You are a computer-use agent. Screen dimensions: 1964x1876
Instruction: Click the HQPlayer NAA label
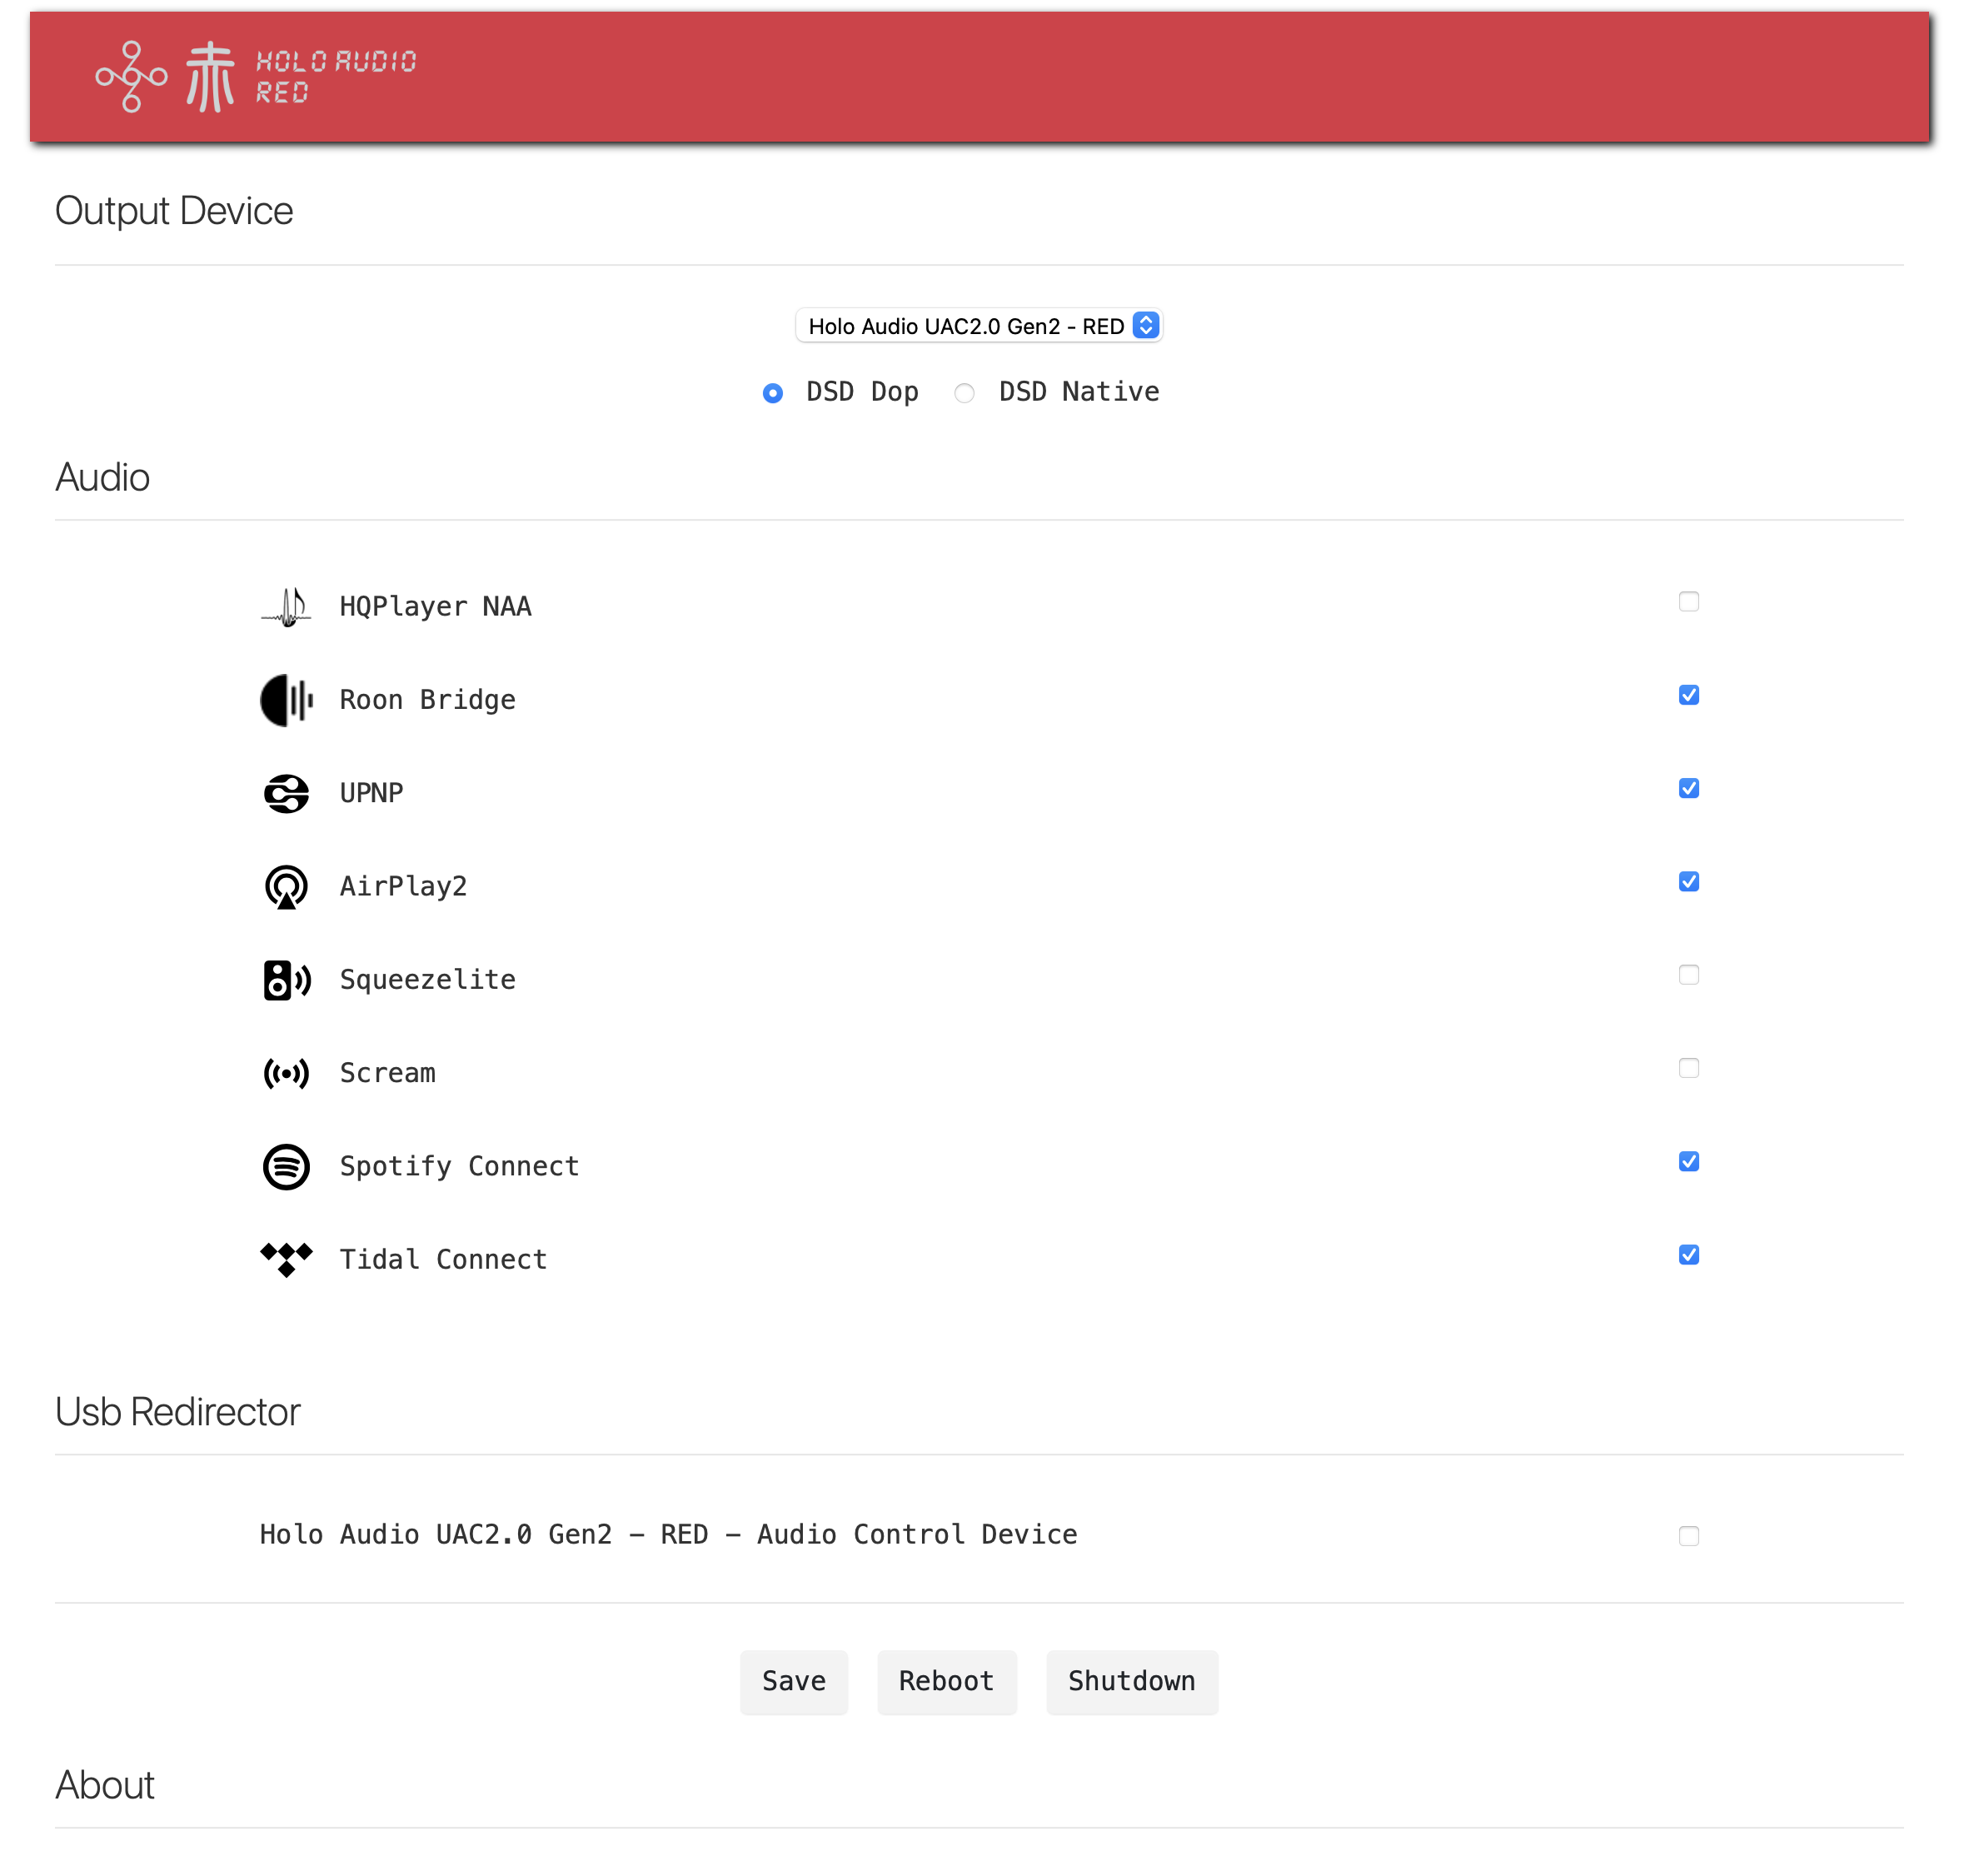[435, 606]
